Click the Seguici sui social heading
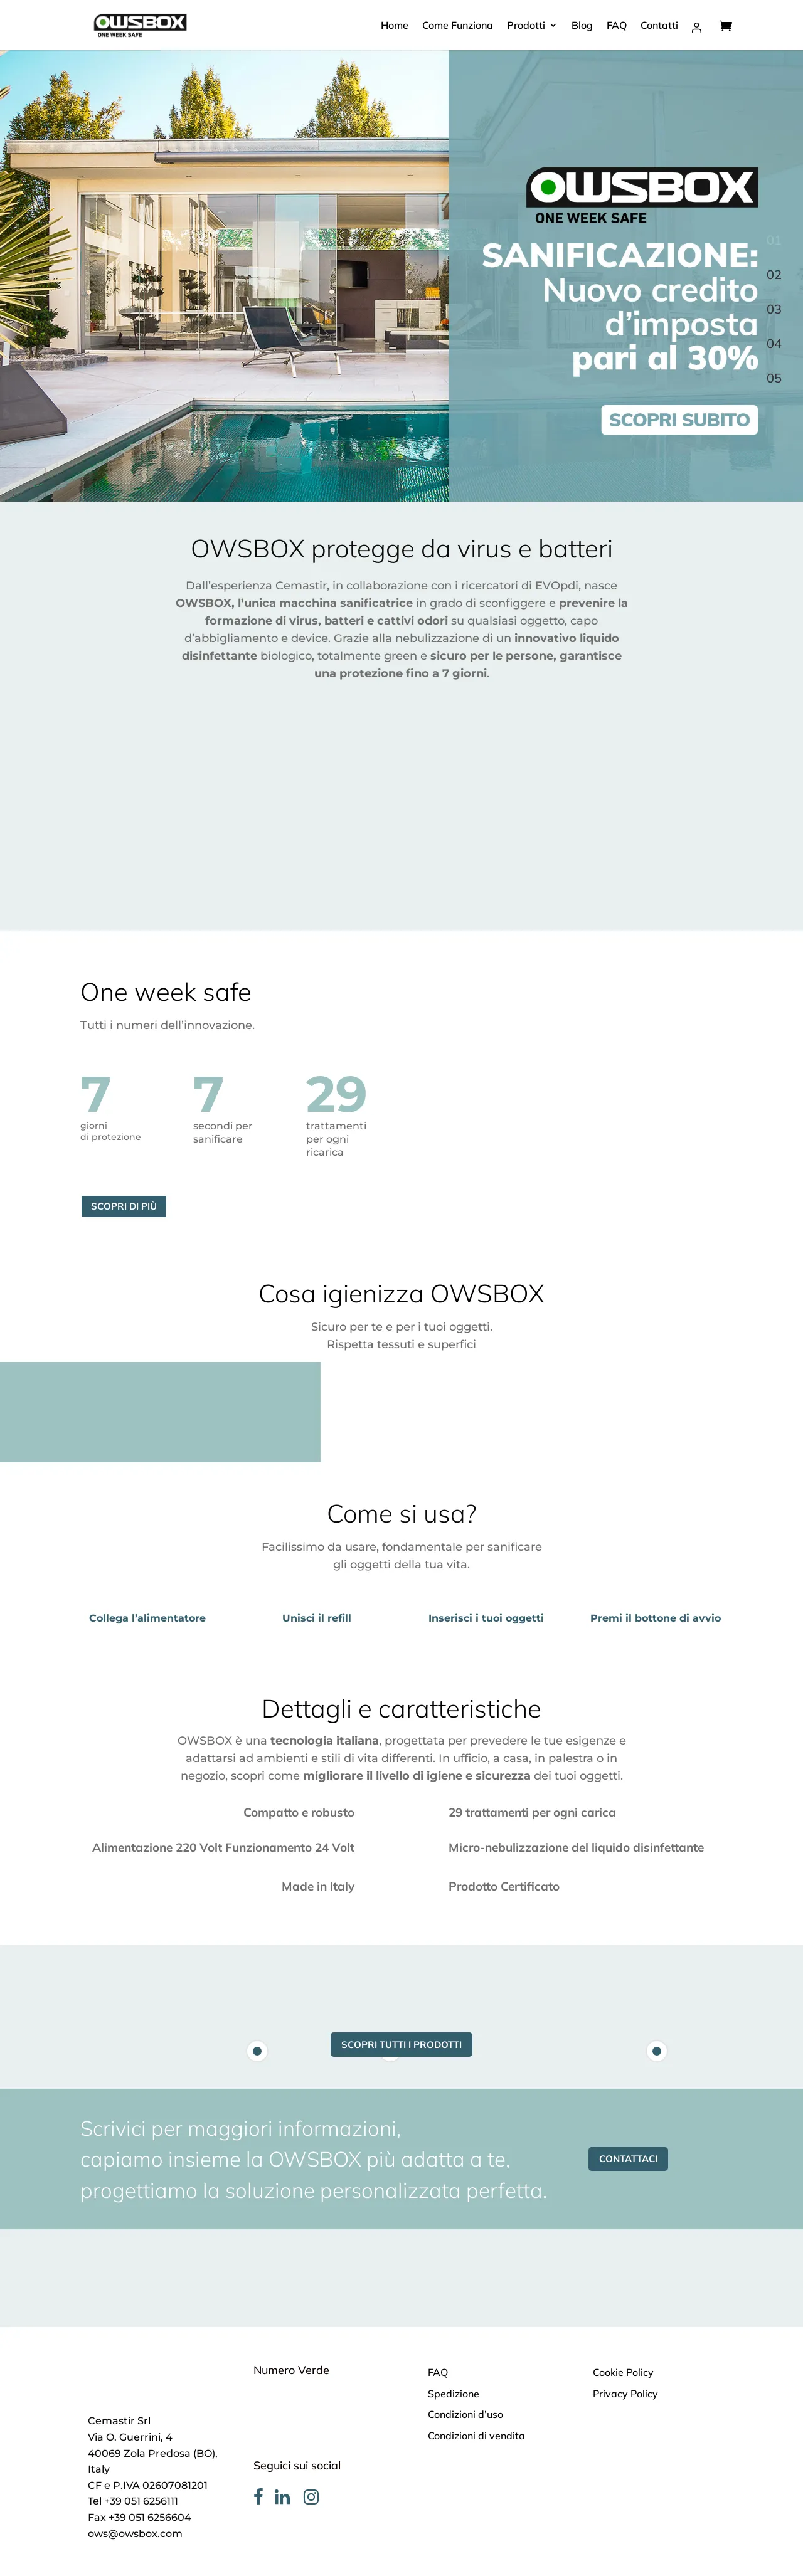The image size is (803, 2576). click(297, 2465)
